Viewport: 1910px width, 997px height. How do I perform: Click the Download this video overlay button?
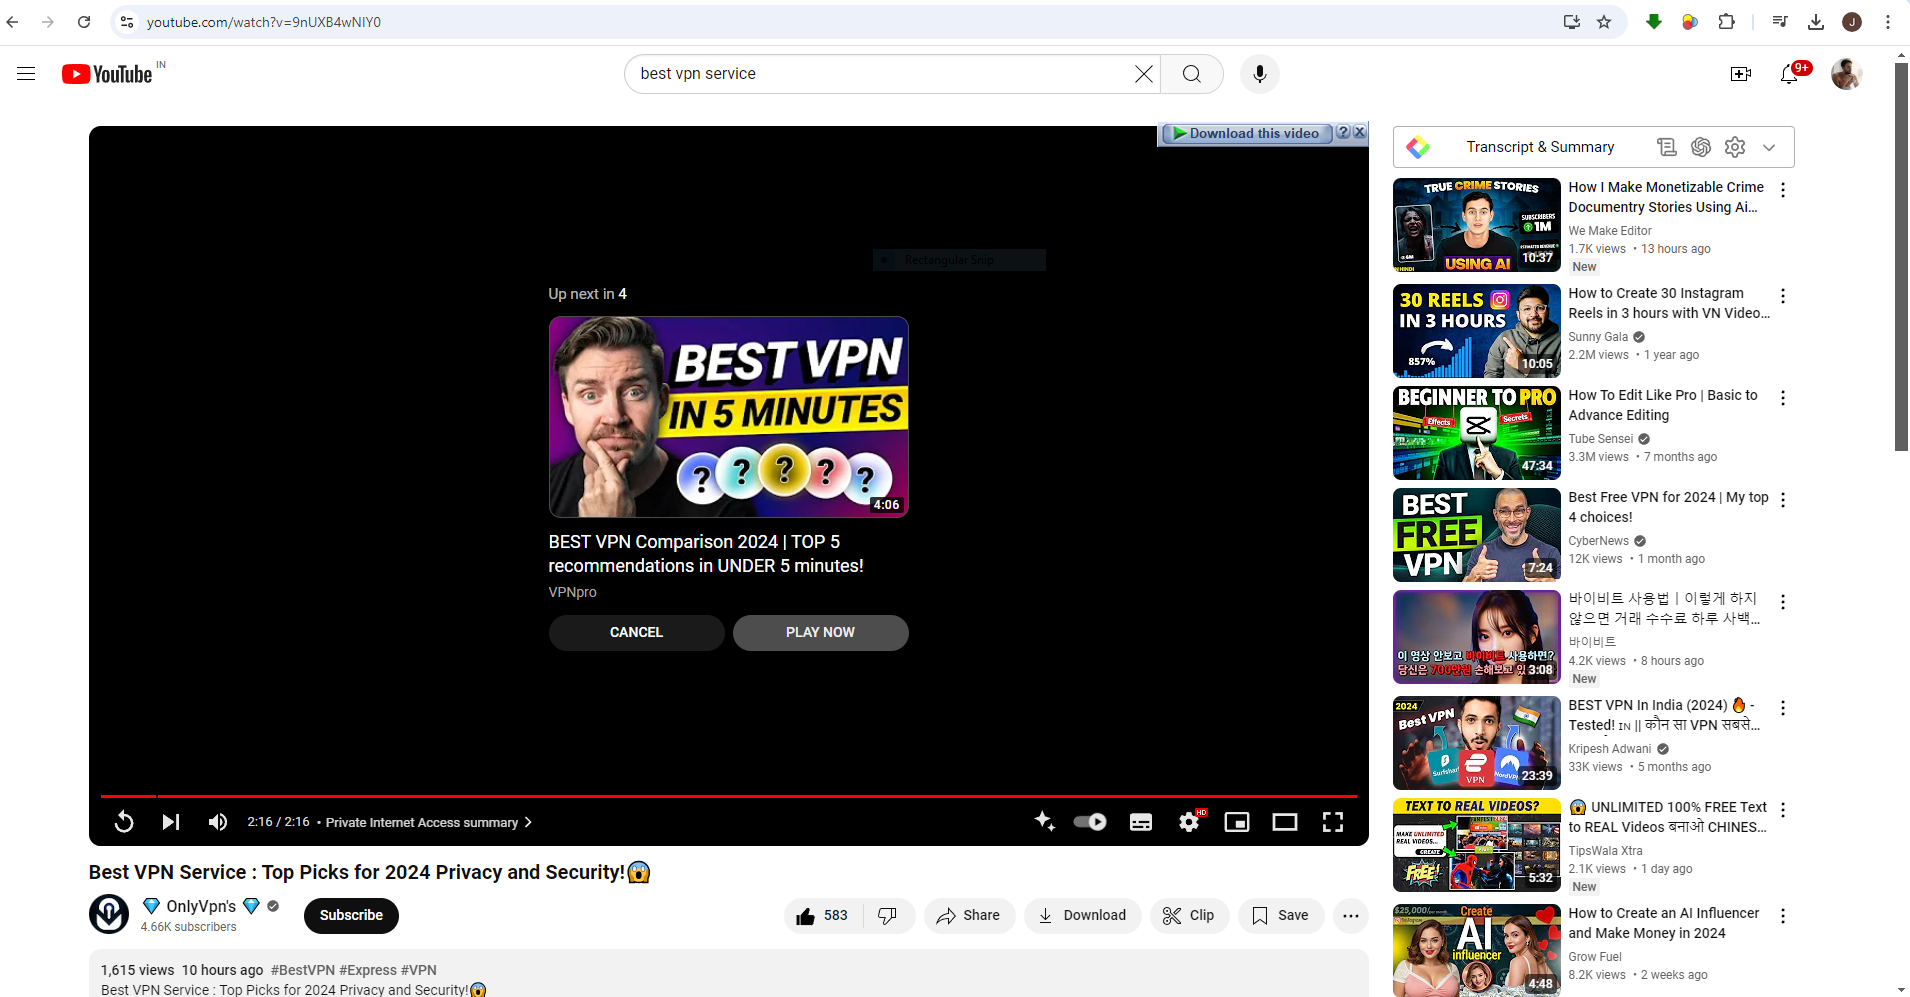coord(1246,133)
